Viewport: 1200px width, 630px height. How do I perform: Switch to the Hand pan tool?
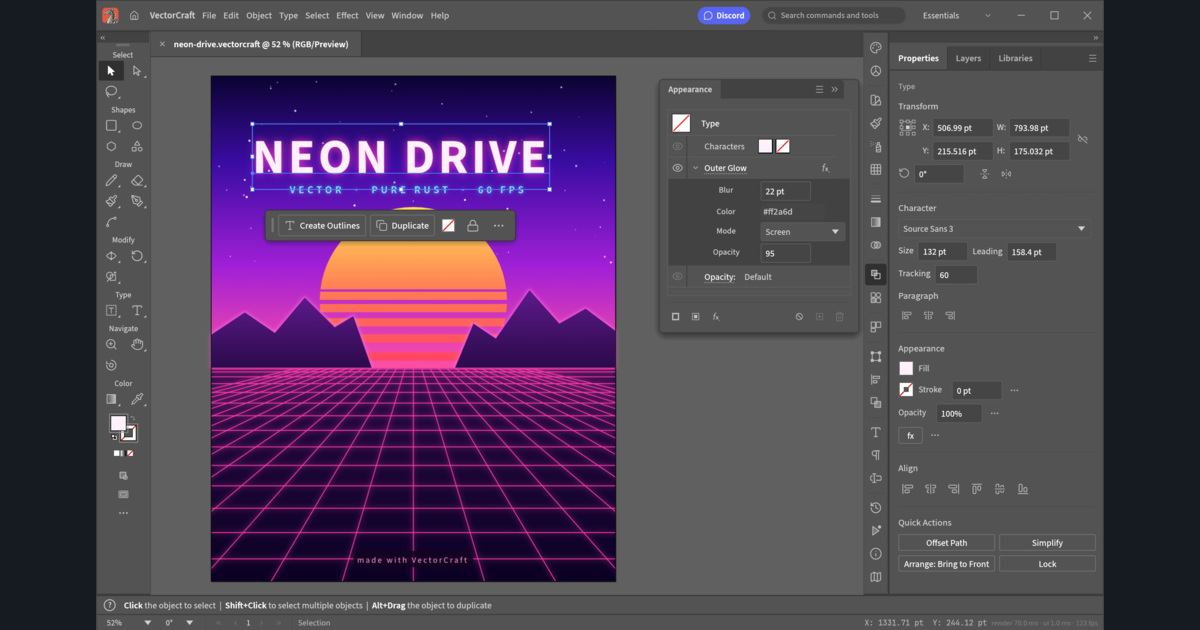(x=137, y=345)
